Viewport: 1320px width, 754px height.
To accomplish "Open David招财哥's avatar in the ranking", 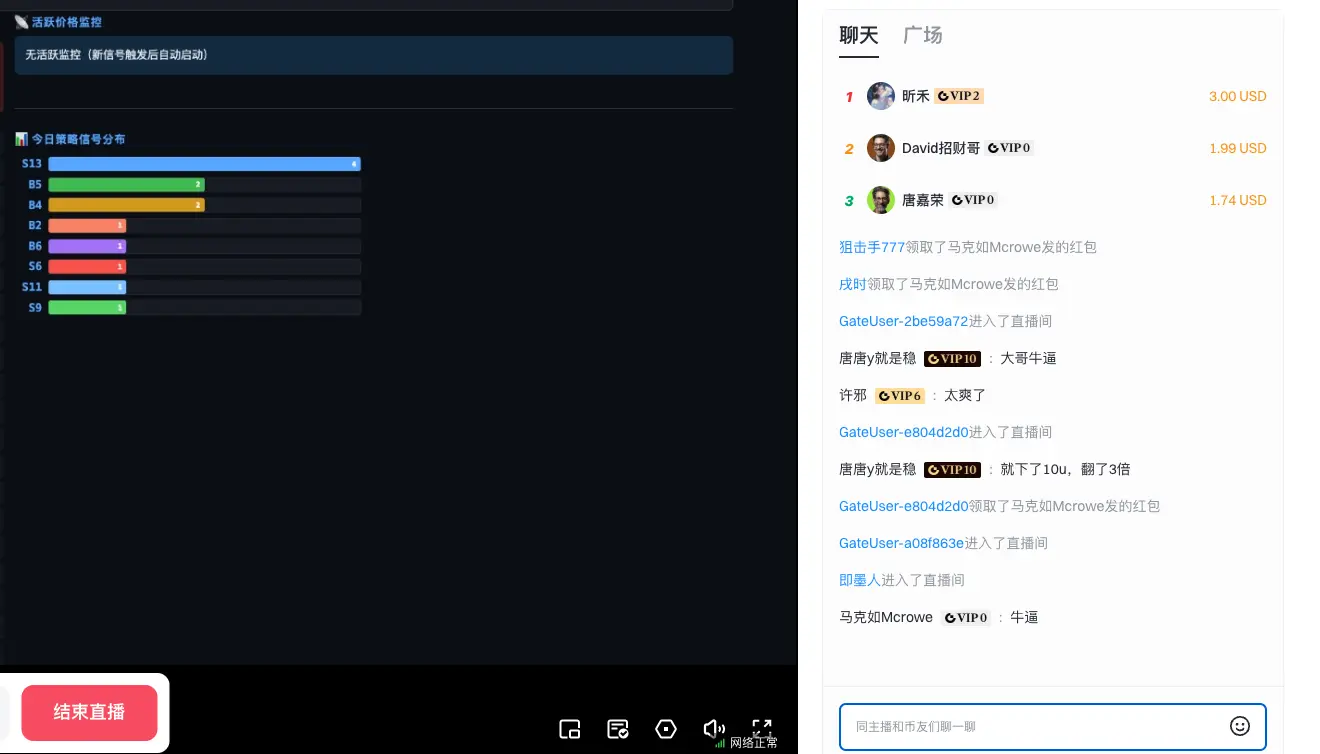I will (881, 148).
